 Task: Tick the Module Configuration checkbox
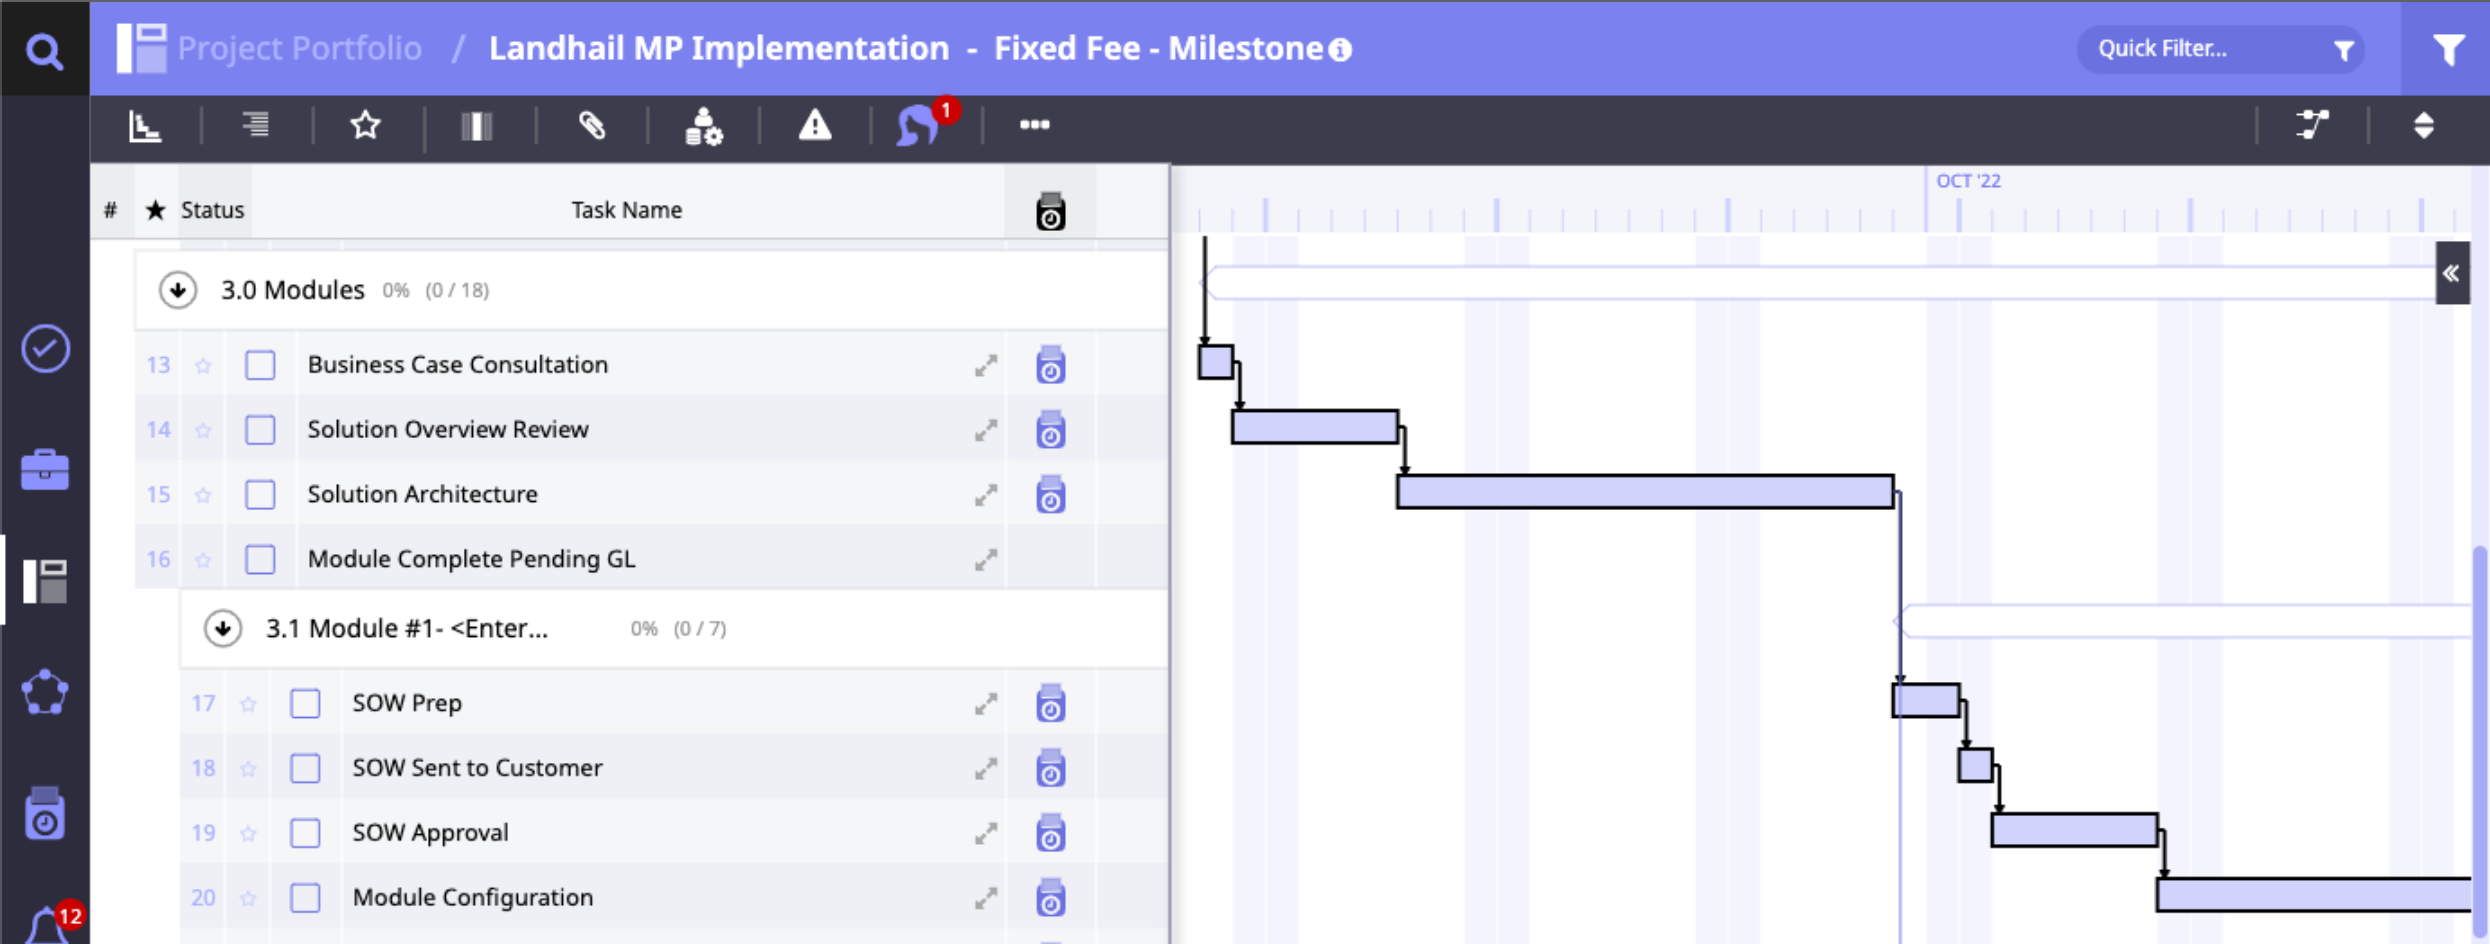pyautogui.click(x=305, y=898)
